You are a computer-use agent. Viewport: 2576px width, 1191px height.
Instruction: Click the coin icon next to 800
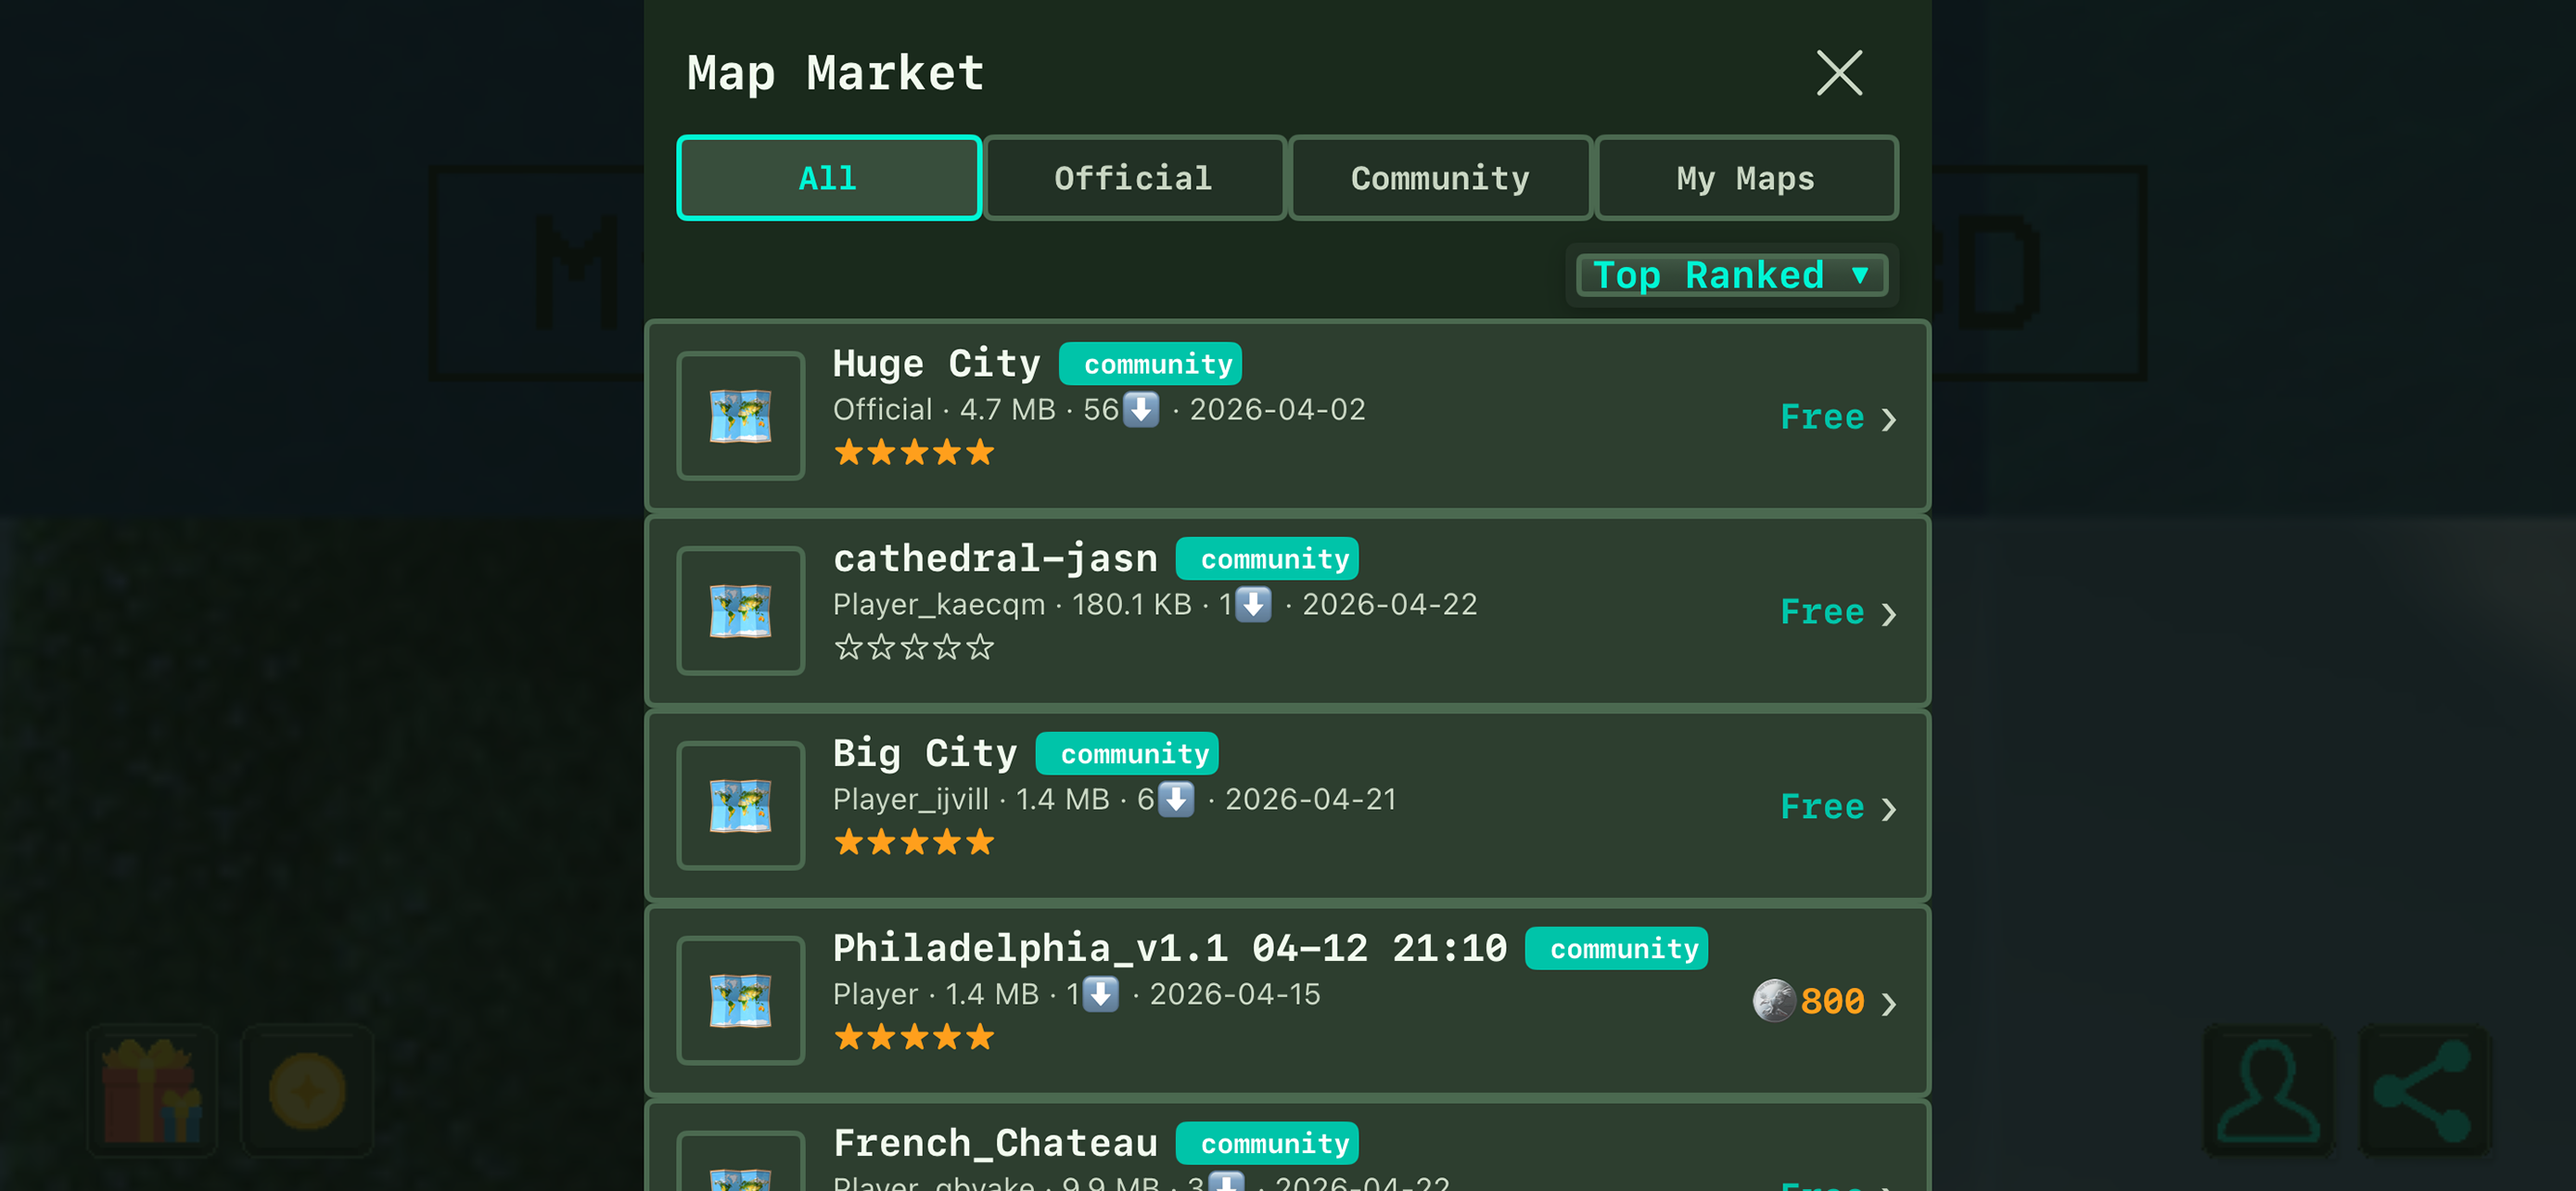click(1774, 1001)
